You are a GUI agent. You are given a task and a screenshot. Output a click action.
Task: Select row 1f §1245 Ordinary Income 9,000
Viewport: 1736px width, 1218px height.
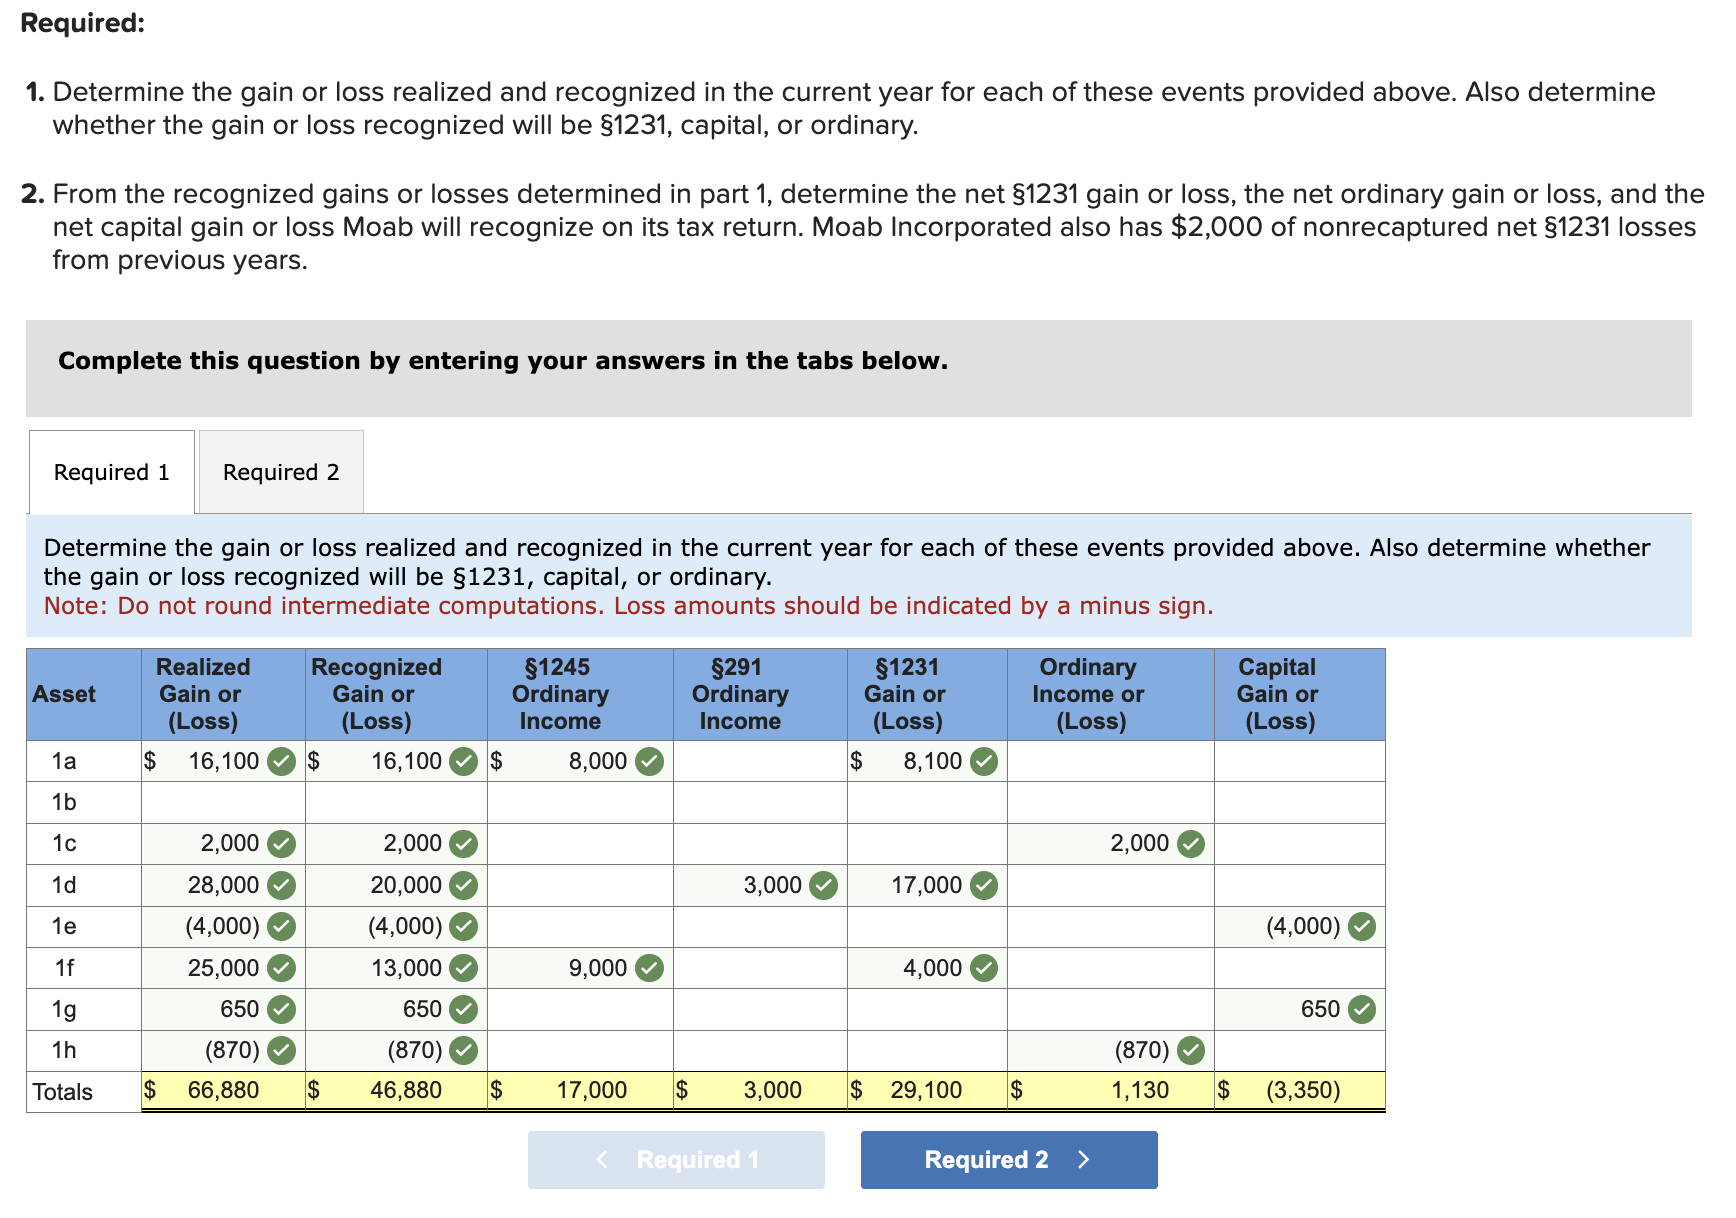(x=580, y=968)
